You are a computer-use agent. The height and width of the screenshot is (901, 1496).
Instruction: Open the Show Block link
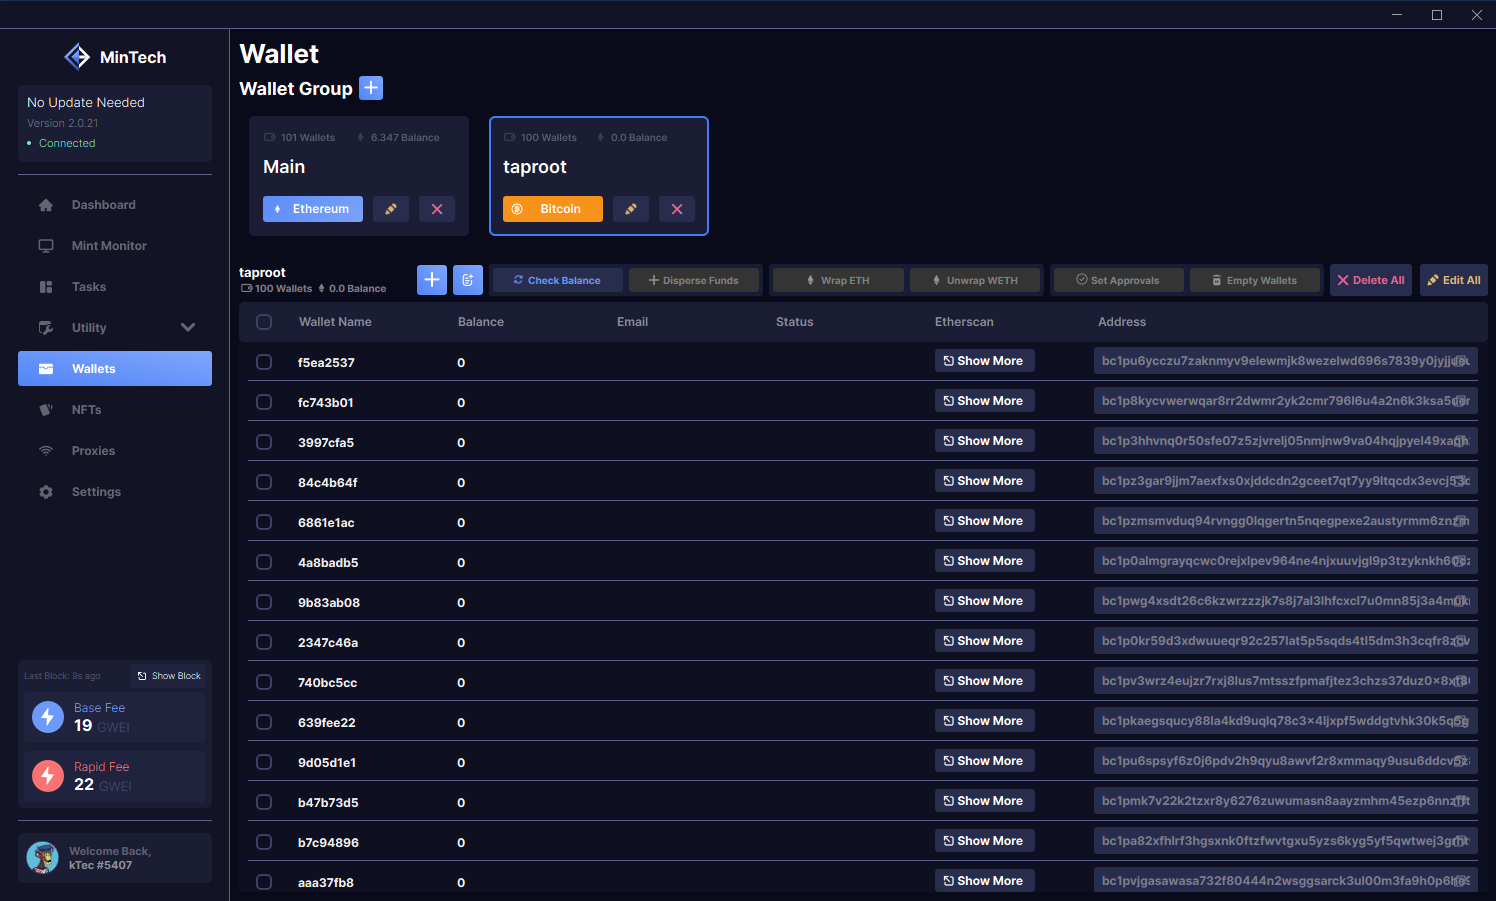coord(169,676)
